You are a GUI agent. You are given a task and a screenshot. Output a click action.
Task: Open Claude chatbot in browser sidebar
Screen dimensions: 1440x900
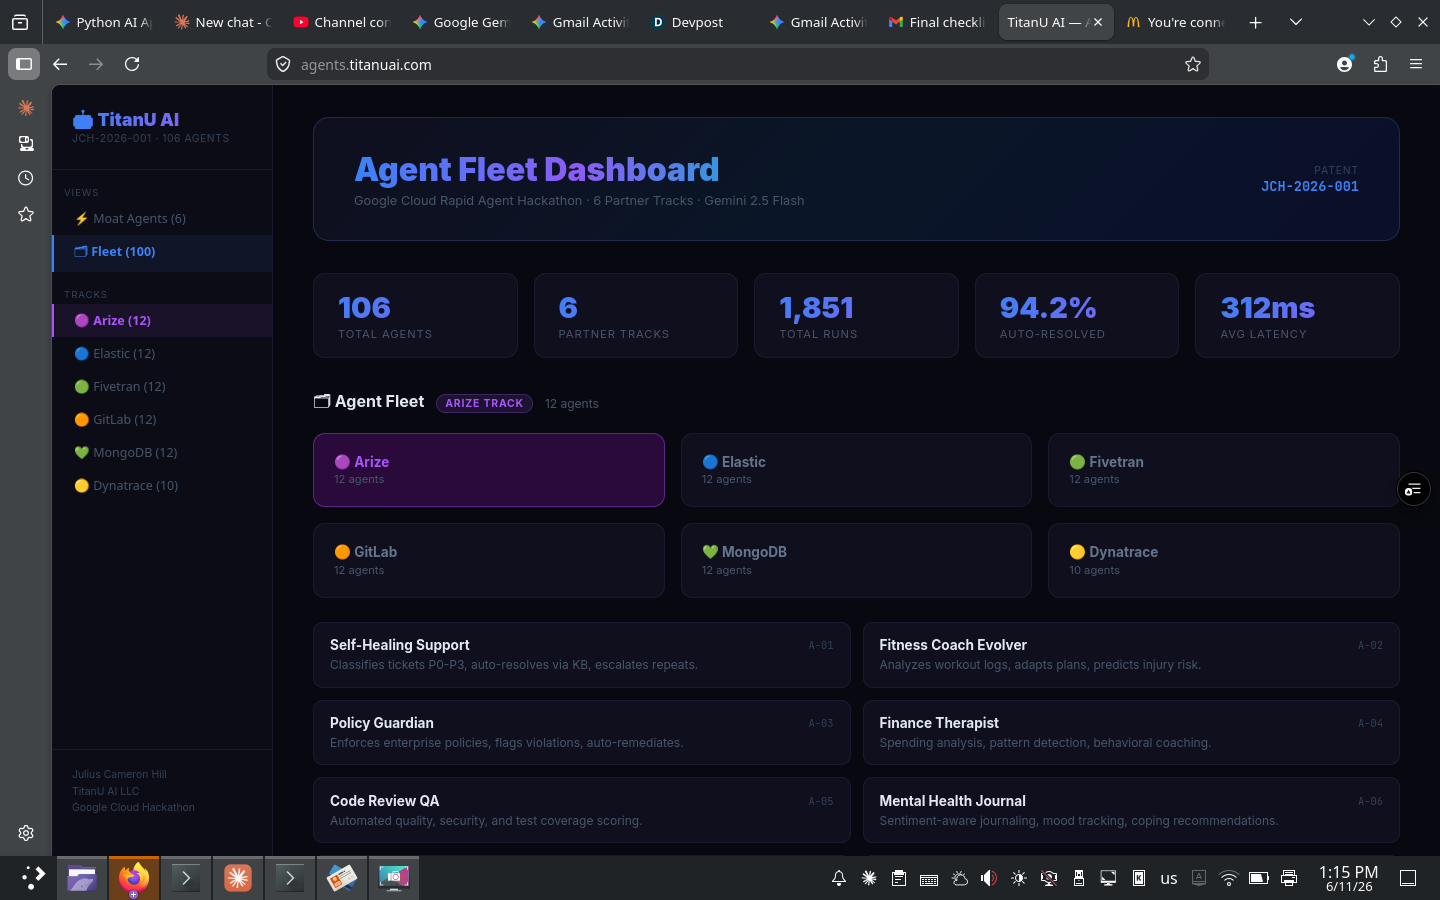click(x=26, y=107)
